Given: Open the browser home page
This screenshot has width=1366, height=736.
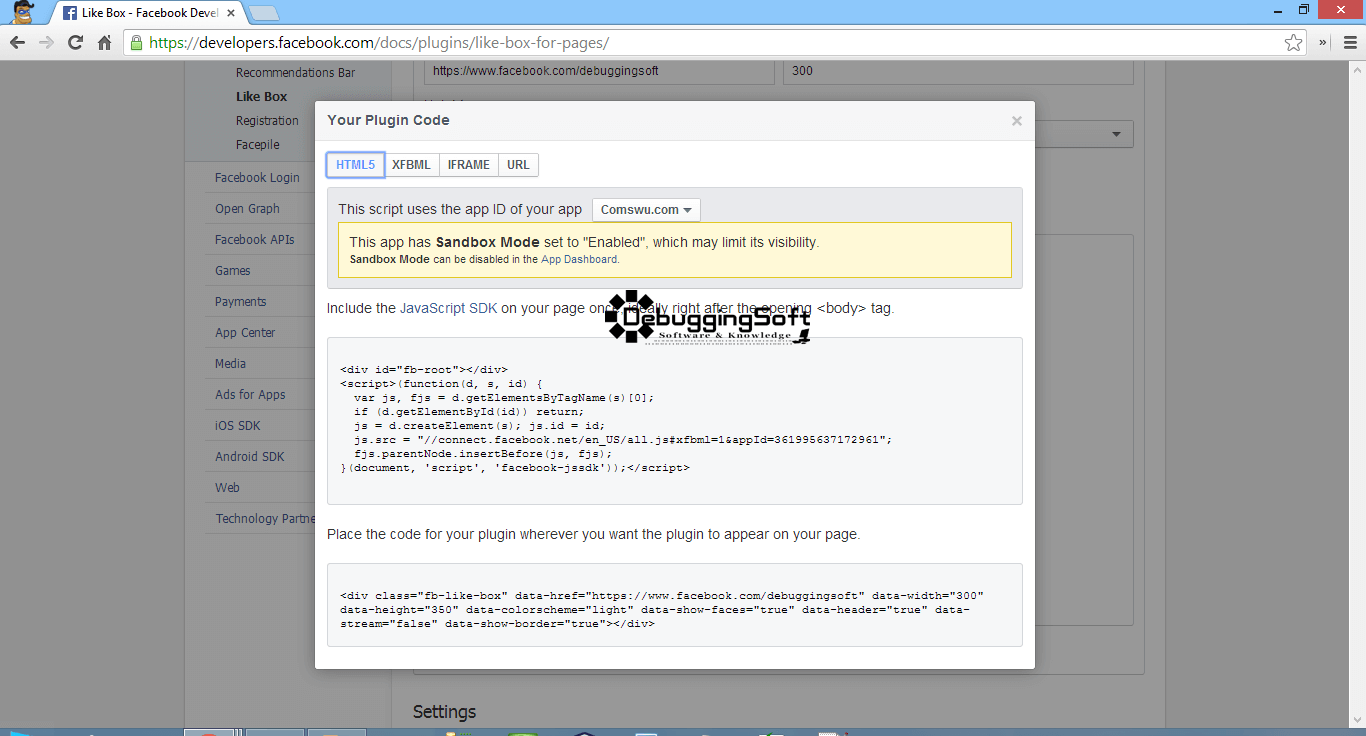Looking at the screenshot, I should [x=104, y=43].
